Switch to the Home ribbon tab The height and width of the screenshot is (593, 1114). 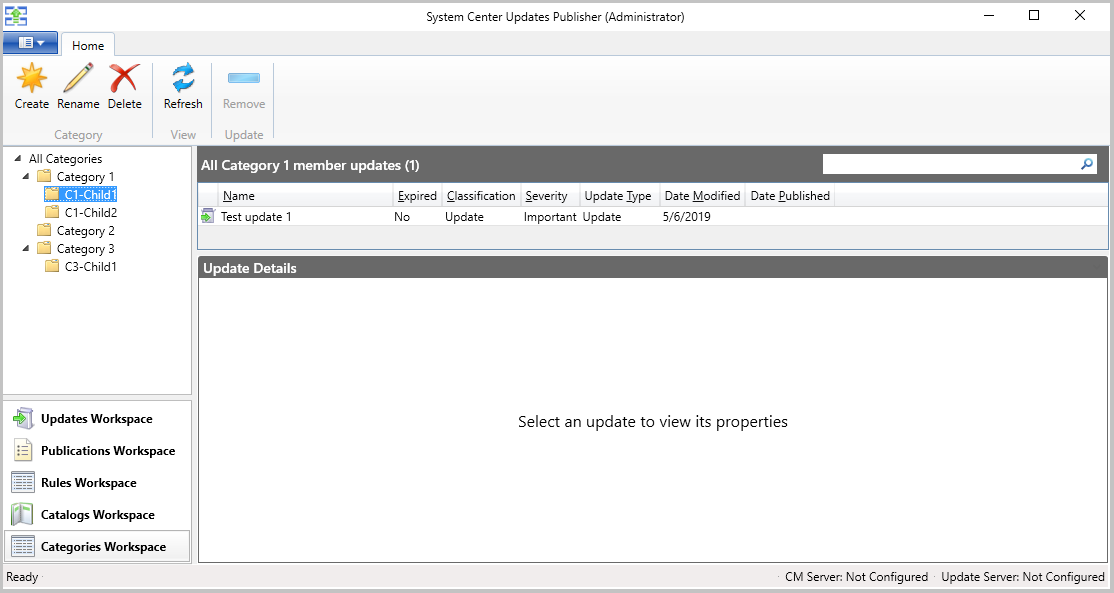coord(88,44)
